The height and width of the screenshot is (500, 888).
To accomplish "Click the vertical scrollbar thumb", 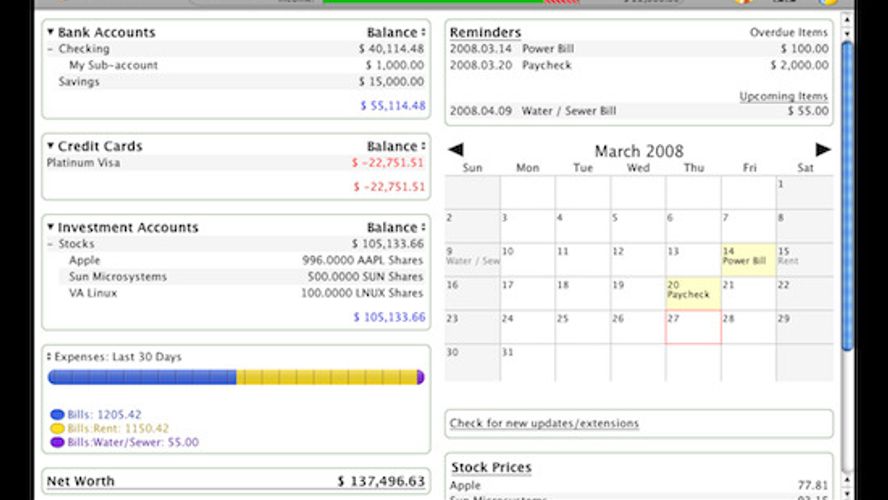I will (847, 195).
